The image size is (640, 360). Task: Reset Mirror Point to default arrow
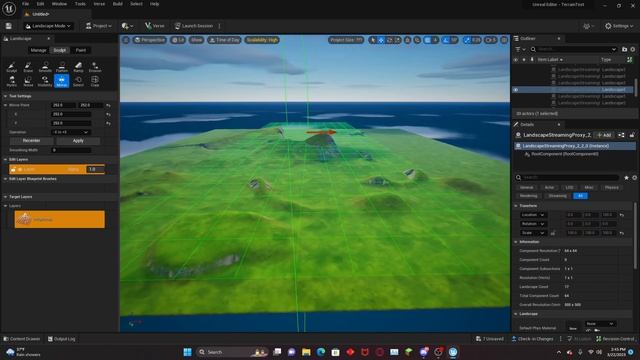108,105
